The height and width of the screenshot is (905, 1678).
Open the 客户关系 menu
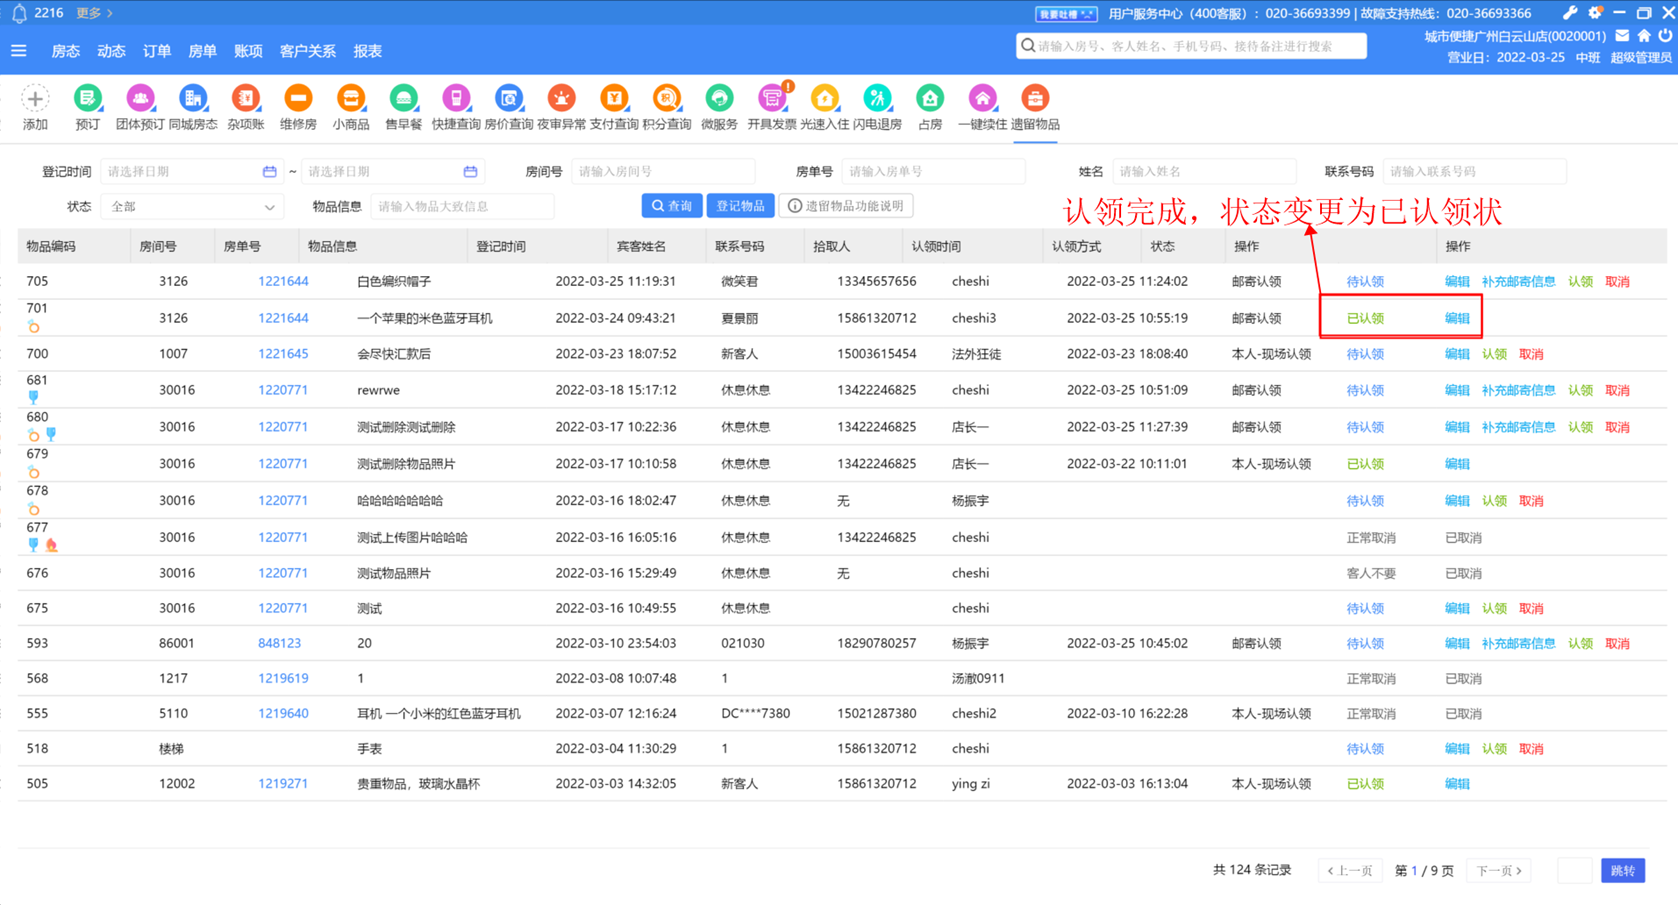point(307,51)
